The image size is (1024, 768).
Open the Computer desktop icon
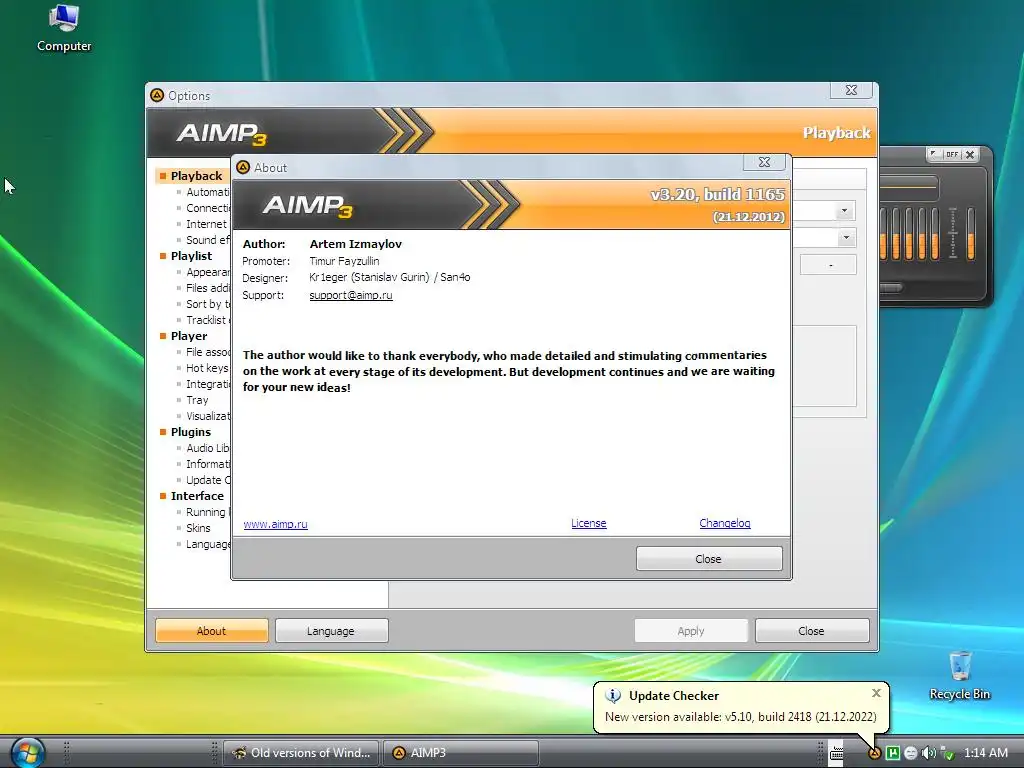coord(64,29)
